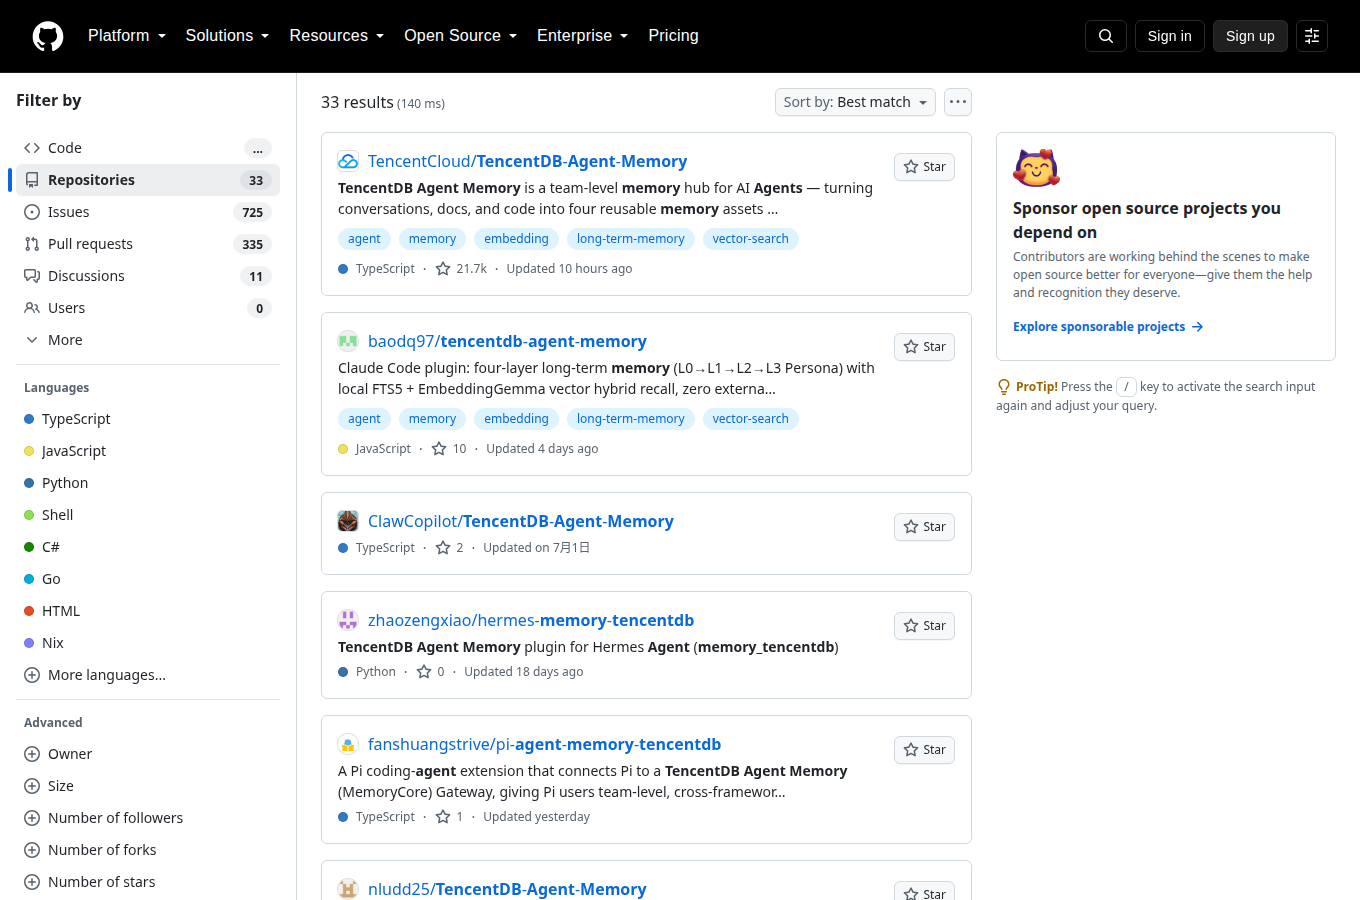Click the star count 0 of hermes-memory-tencentdb
Viewport: 1360px width, 900px height.
[x=430, y=672]
